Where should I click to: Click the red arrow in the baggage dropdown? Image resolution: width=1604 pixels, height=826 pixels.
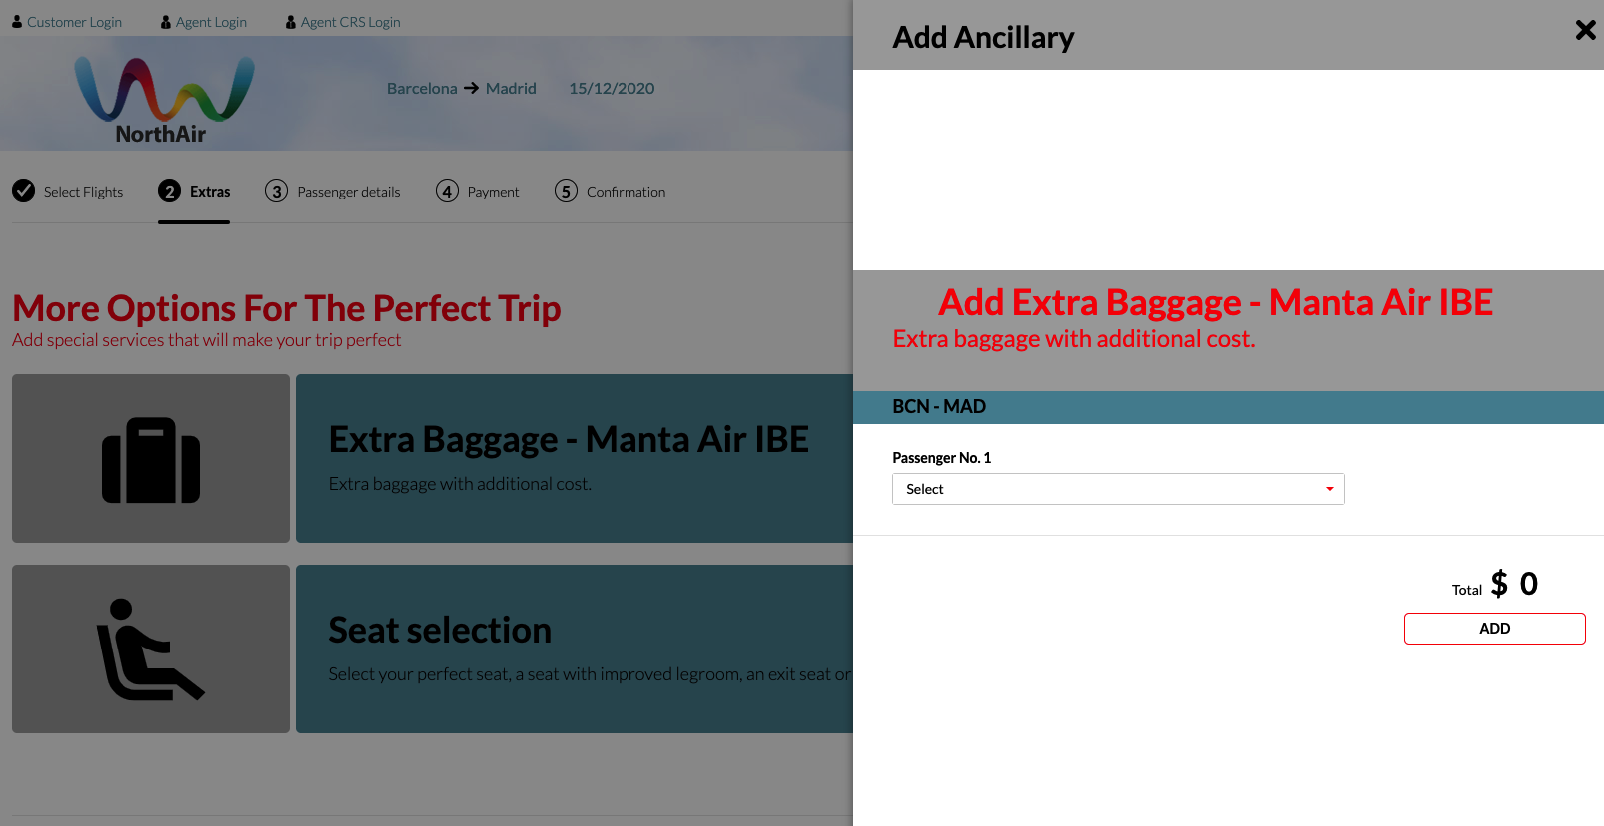[1330, 489]
